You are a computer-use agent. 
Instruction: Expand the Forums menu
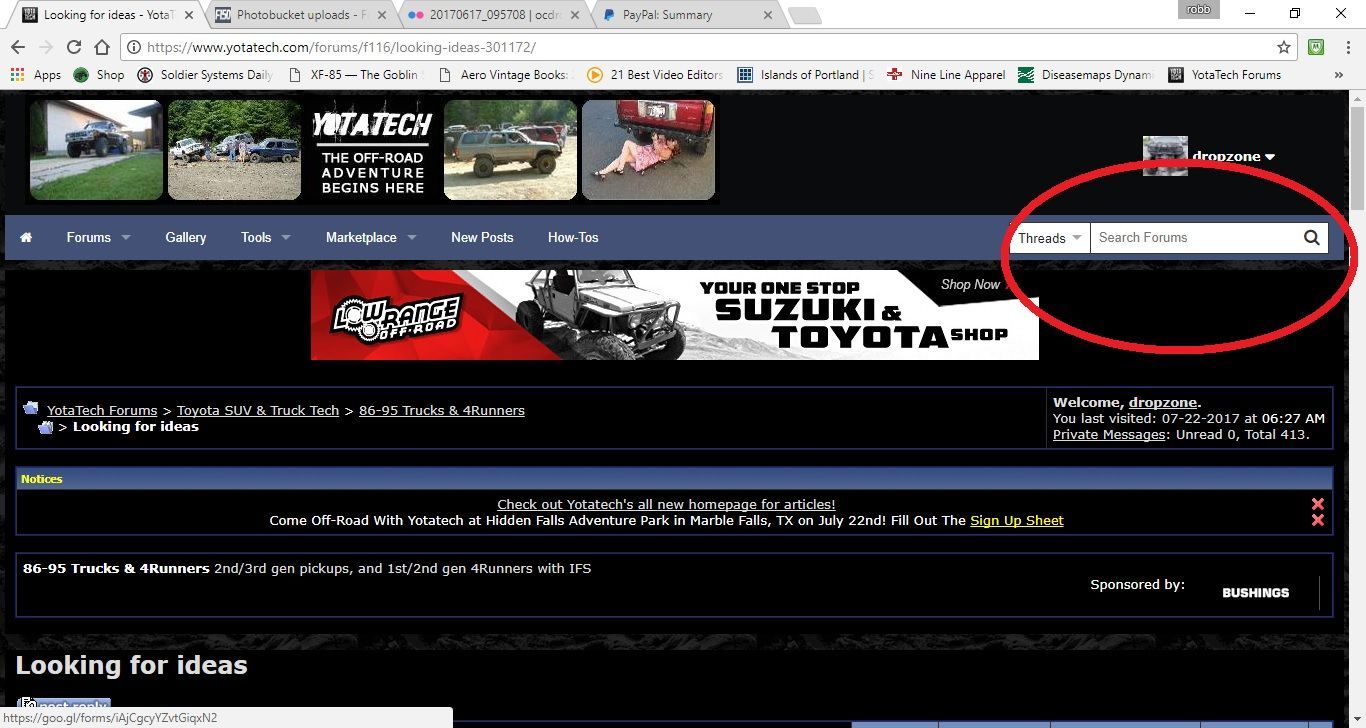pyautogui.click(x=98, y=238)
